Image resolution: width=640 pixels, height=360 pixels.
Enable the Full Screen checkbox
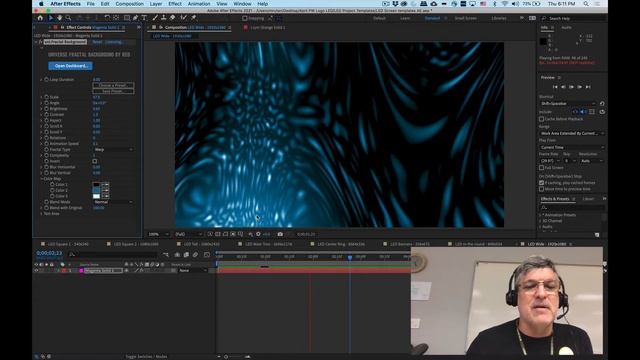point(542,168)
